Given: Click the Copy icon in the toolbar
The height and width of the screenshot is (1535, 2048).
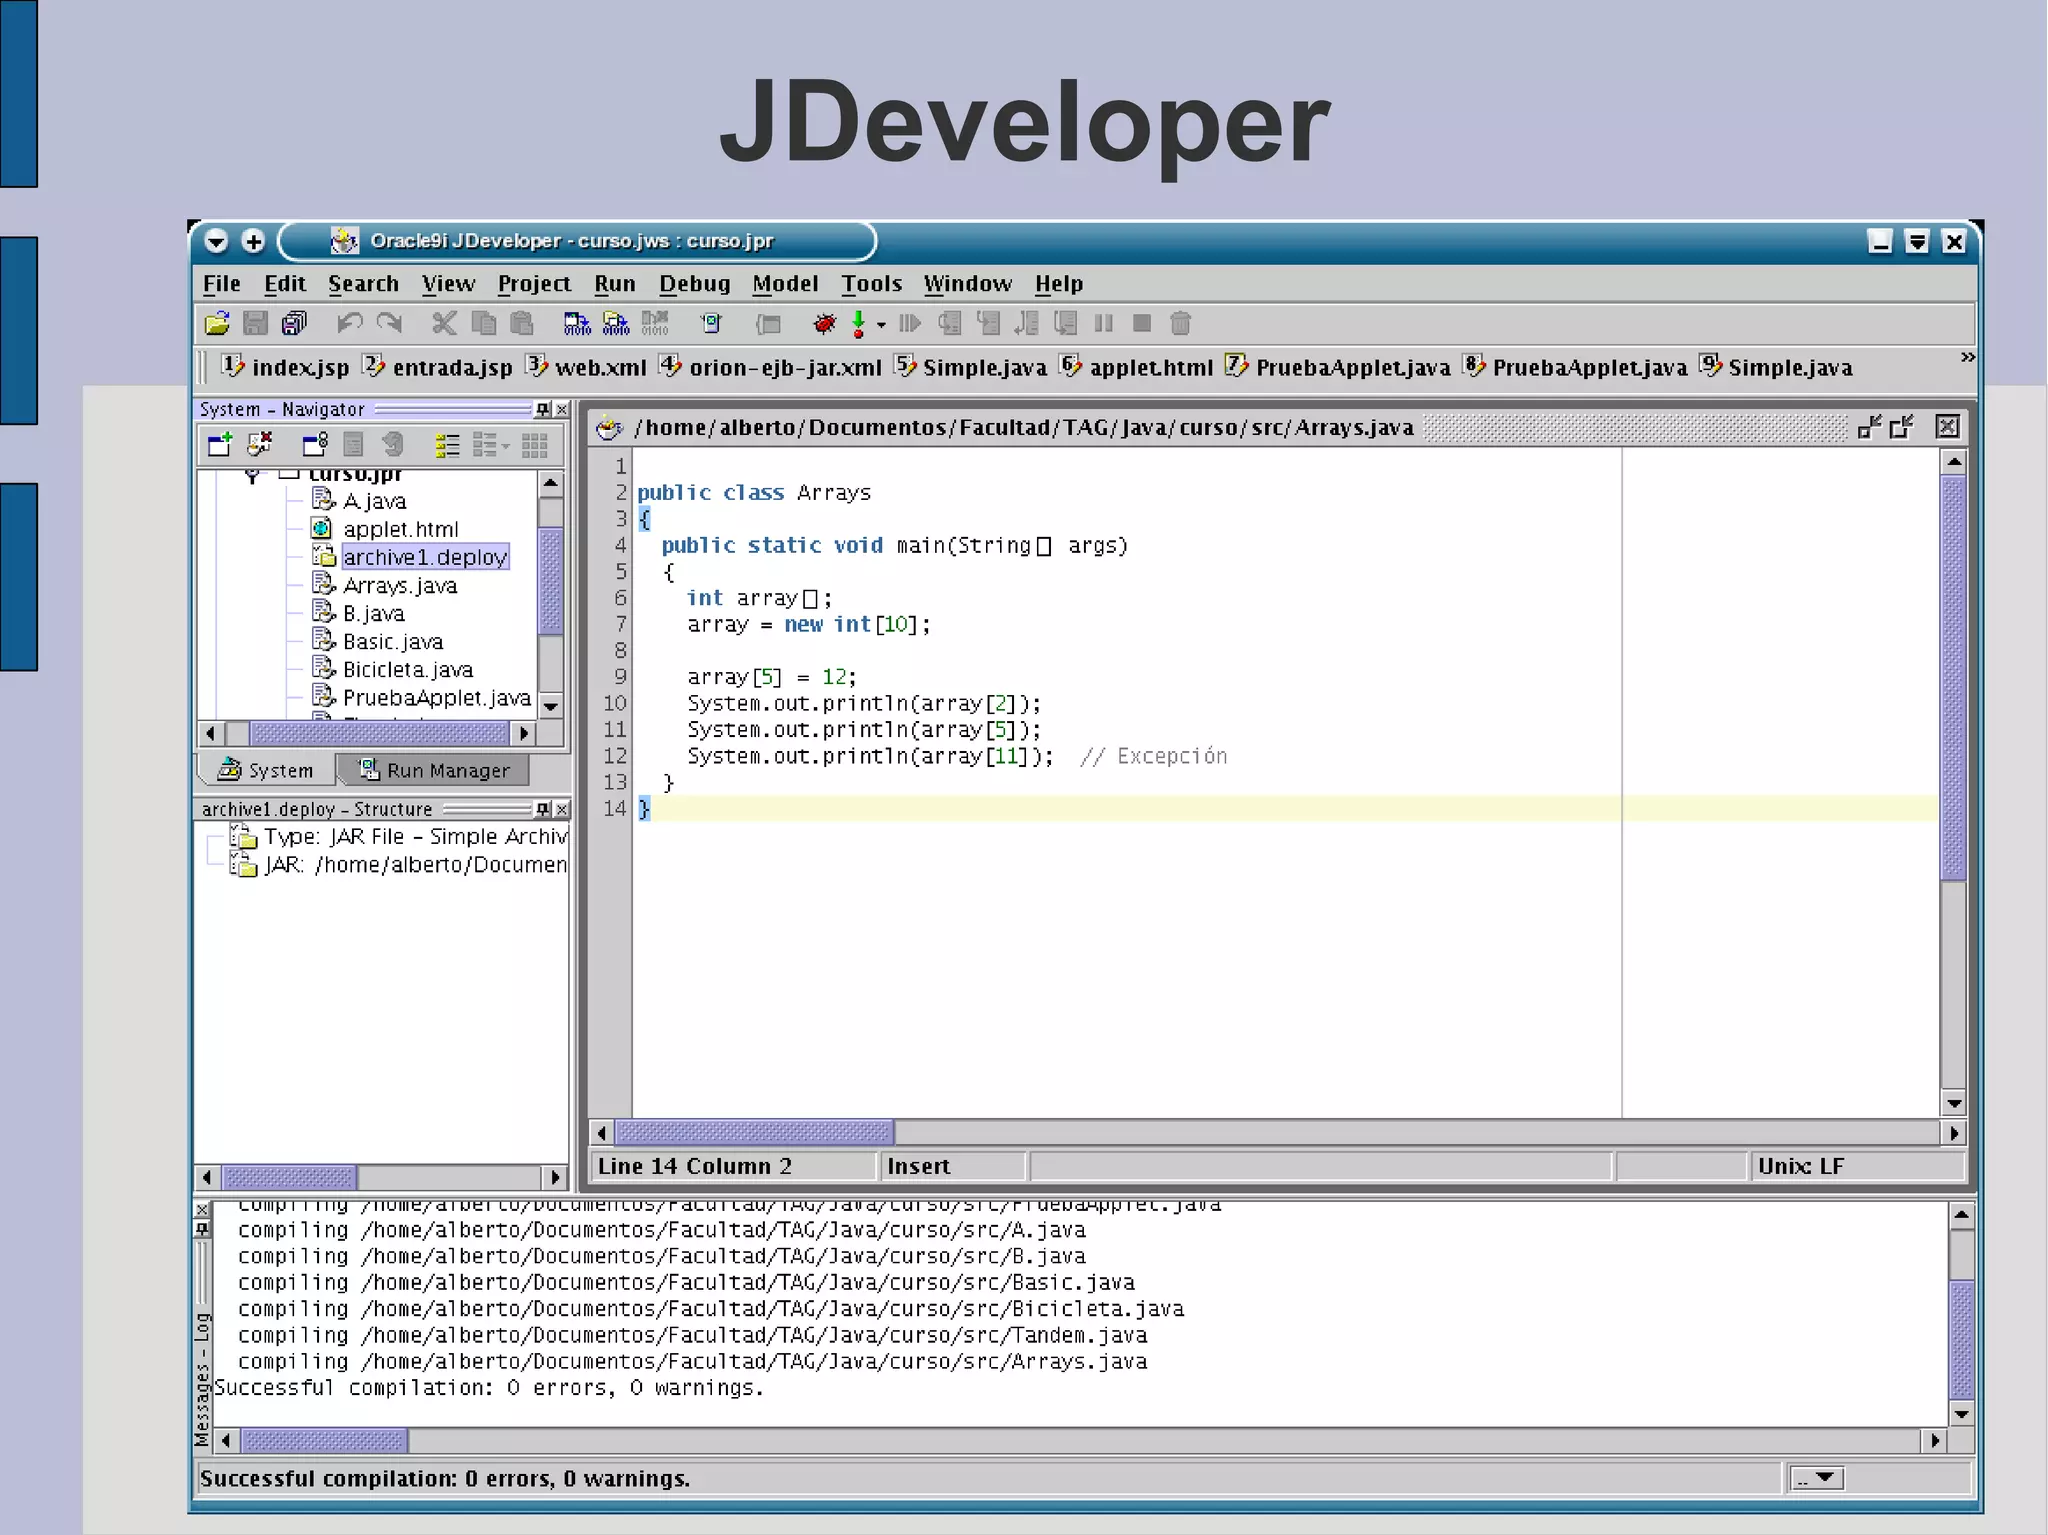Looking at the screenshot, I should tap(484, 323).
